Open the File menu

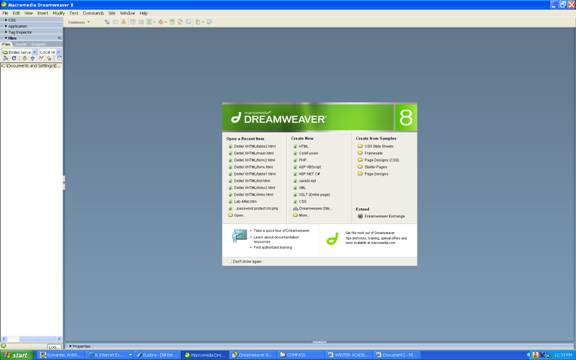click(x=5, y=13)
